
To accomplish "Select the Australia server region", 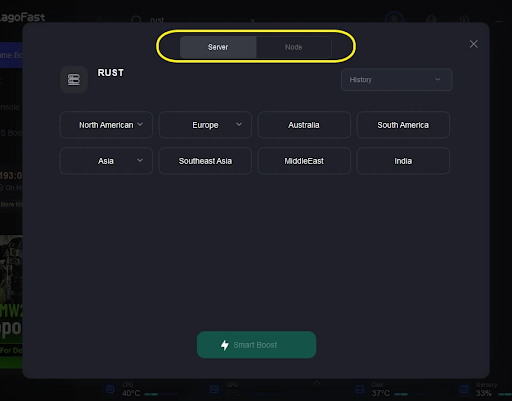I will pos(304,125).
